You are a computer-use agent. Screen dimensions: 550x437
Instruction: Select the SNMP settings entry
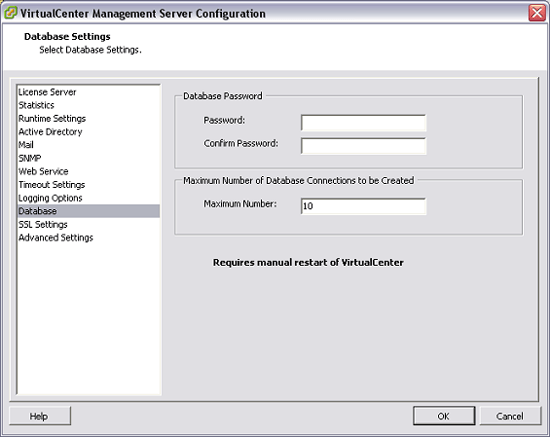click(30, 158)
